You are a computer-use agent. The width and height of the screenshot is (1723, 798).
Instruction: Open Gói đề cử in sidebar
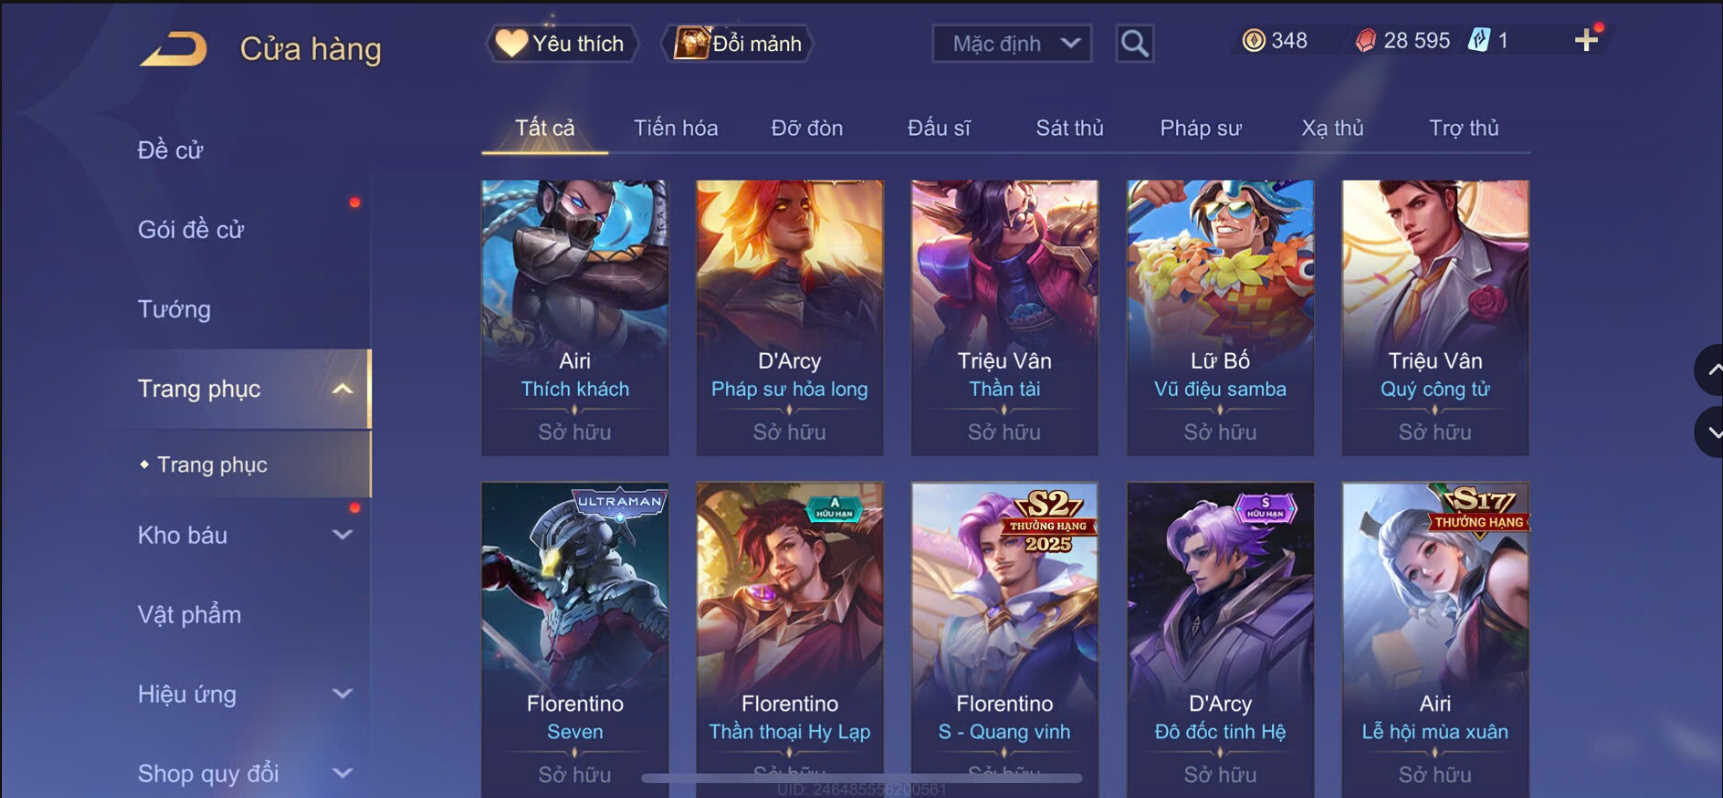pos(191,230)
